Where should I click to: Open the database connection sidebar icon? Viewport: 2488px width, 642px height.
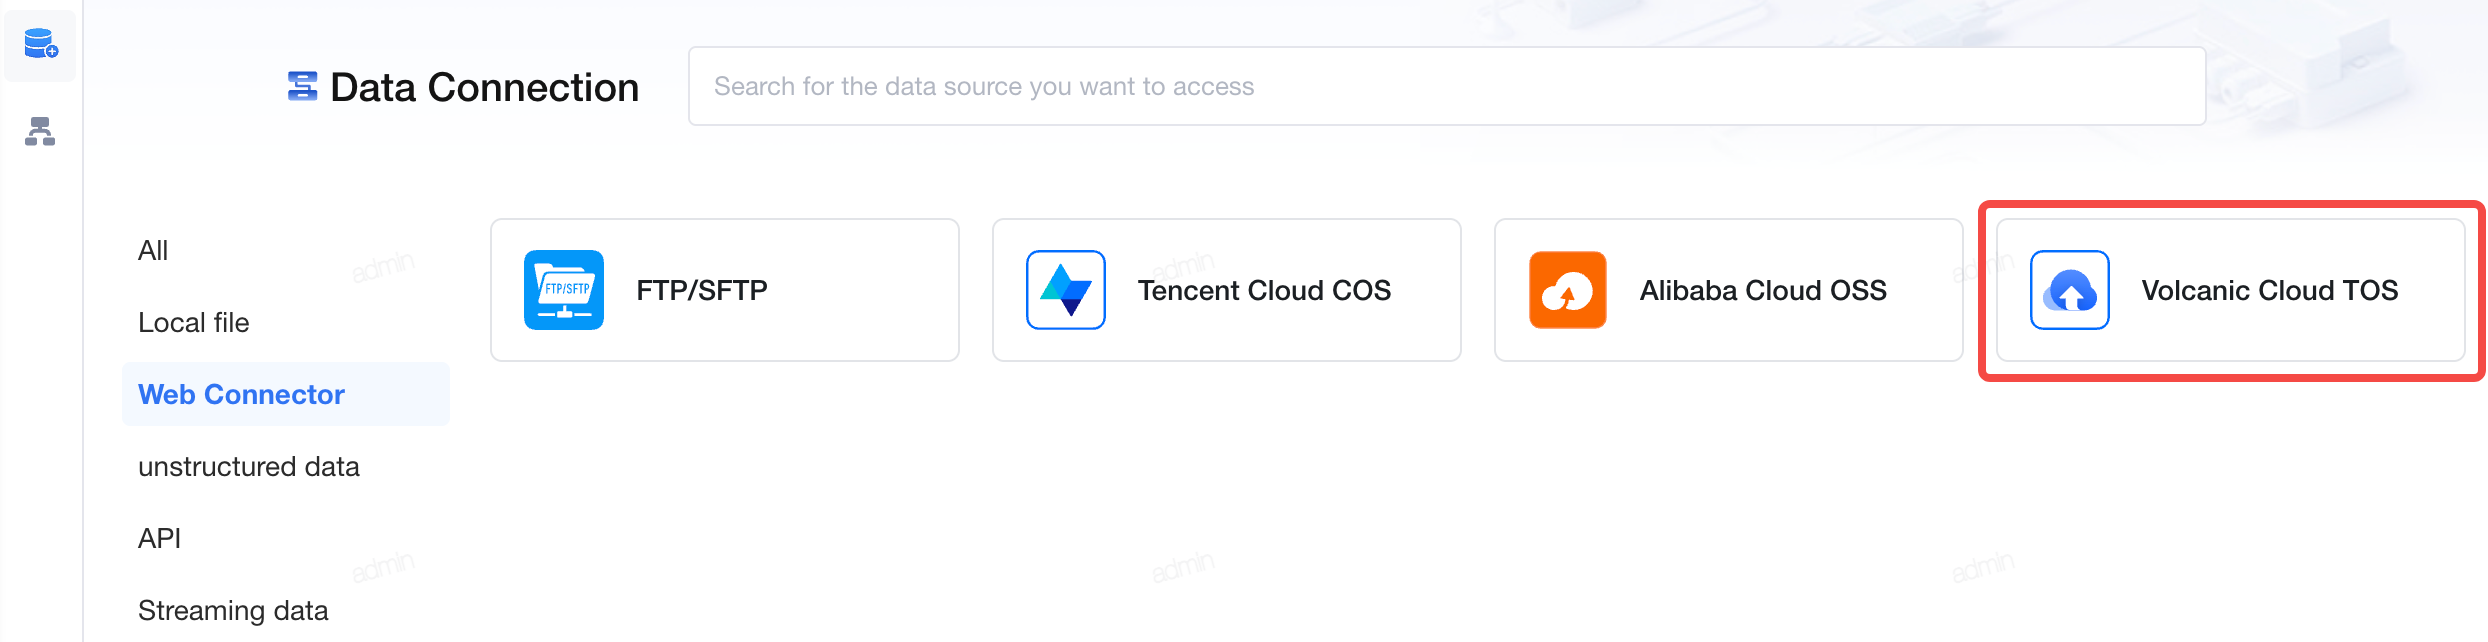40,44
